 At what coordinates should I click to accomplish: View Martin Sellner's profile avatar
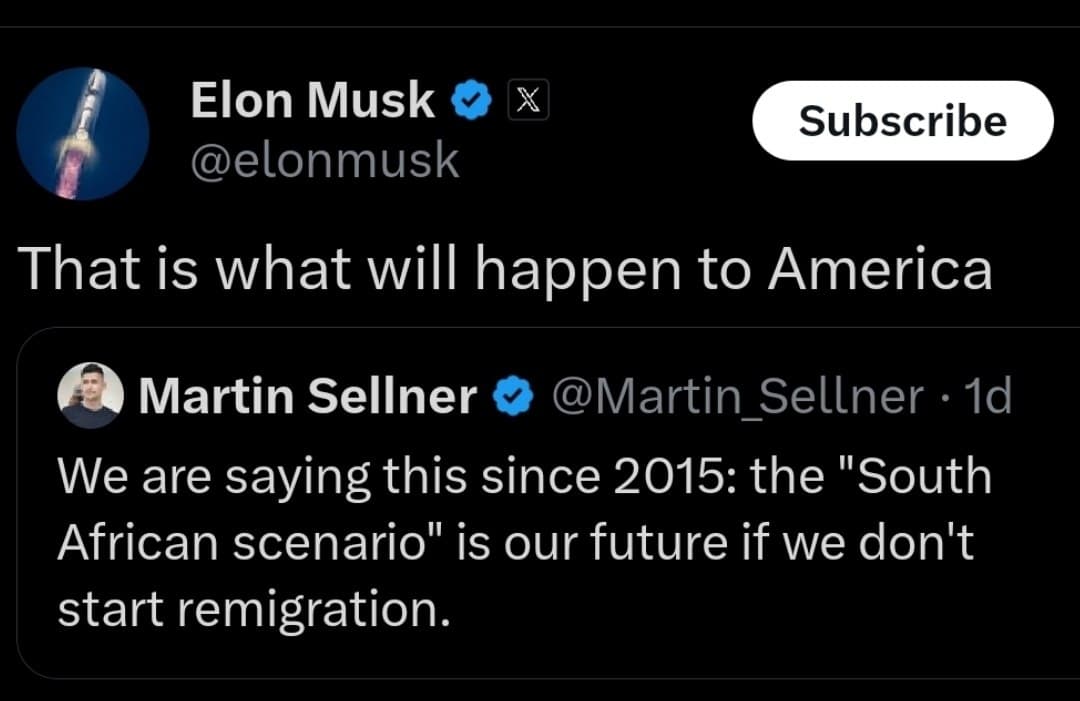pyautogui.click(x=91, y=395)
